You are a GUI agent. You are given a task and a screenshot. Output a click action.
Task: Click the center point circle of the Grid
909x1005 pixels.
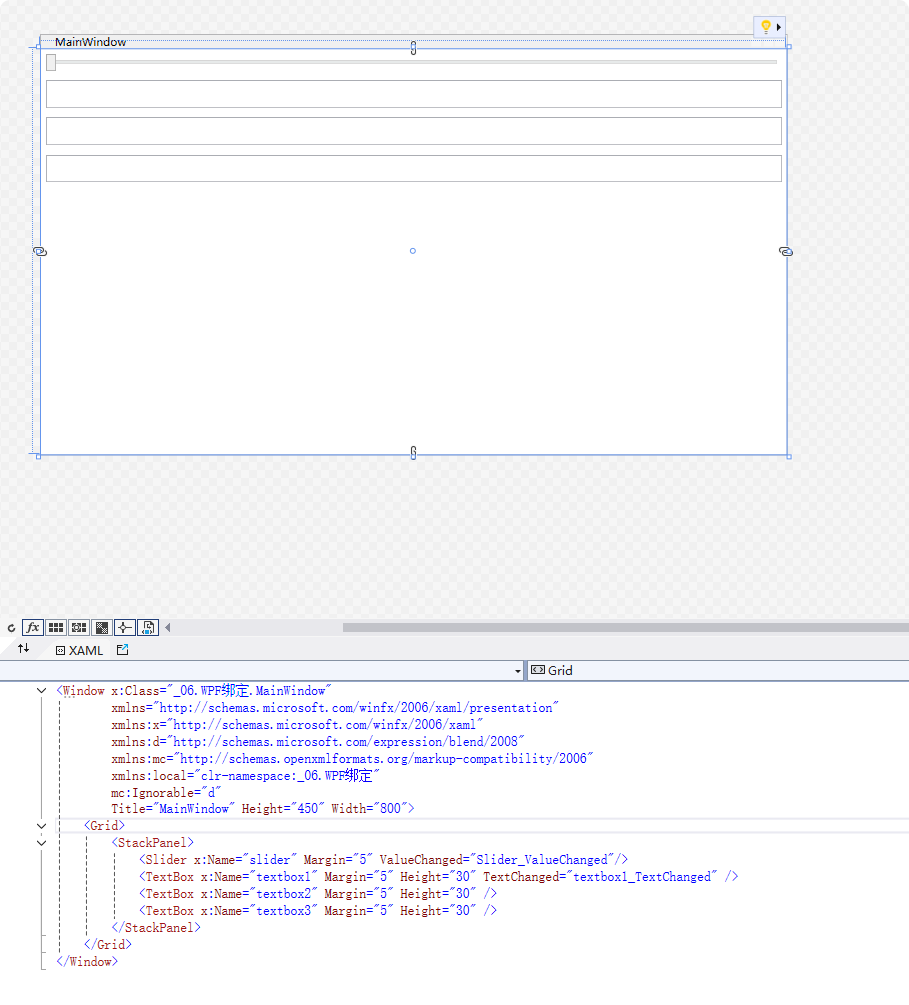(413, 251)
